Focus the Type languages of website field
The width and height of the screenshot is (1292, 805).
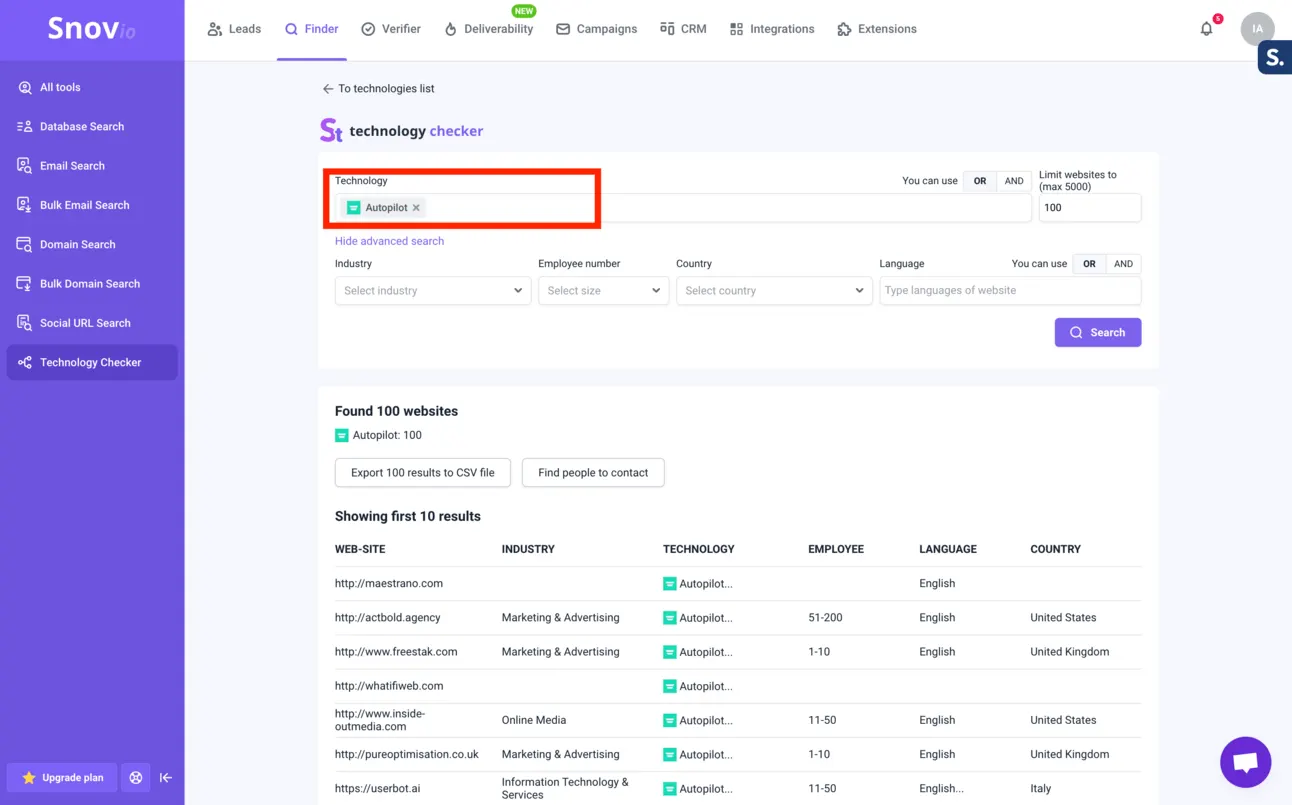(x=1010, y=291)
